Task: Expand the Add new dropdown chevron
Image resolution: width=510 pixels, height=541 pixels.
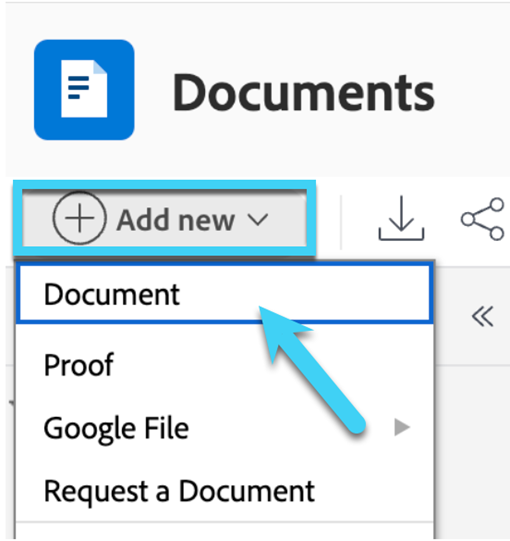Action: (x=258, y=219)
